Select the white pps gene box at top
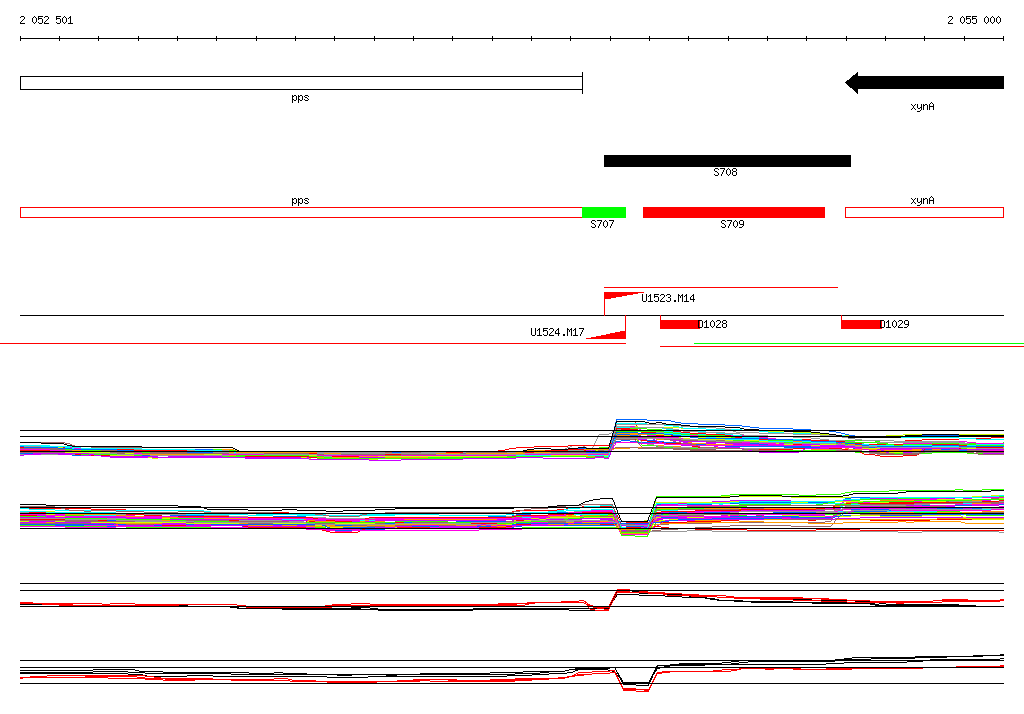Viewport: 1024px width, 714px height. click(x=301, y=83)
